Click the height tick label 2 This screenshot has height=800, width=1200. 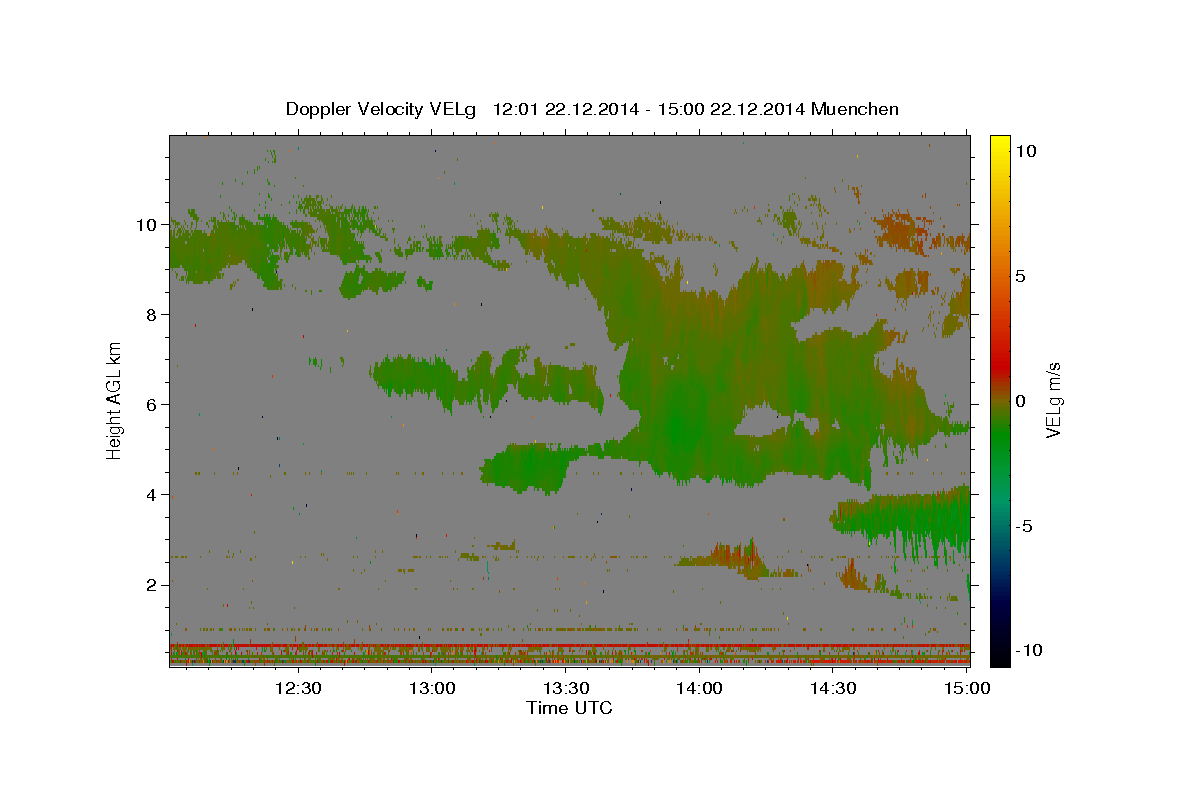pos(153,585)
